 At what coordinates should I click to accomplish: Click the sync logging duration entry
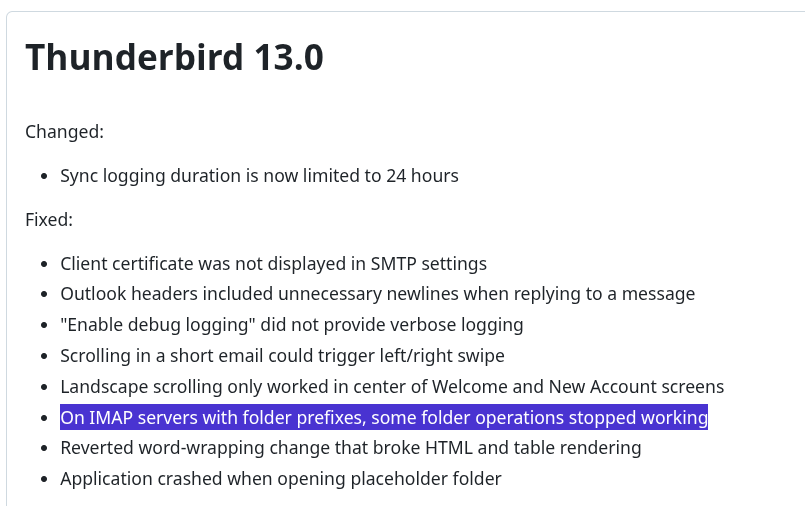(x=259, y=176)
